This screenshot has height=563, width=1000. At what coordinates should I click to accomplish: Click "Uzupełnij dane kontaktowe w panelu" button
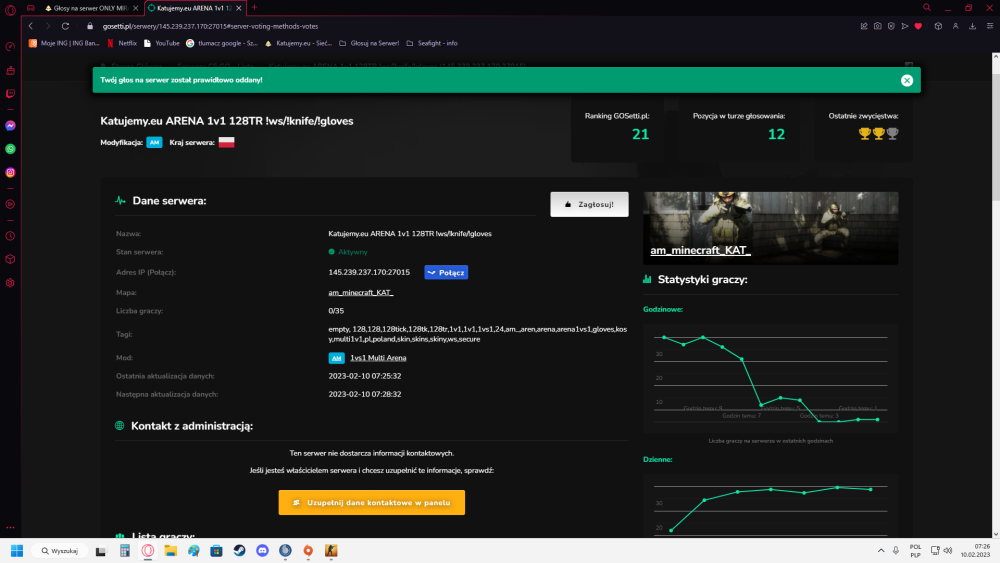(x=371, y=502)
